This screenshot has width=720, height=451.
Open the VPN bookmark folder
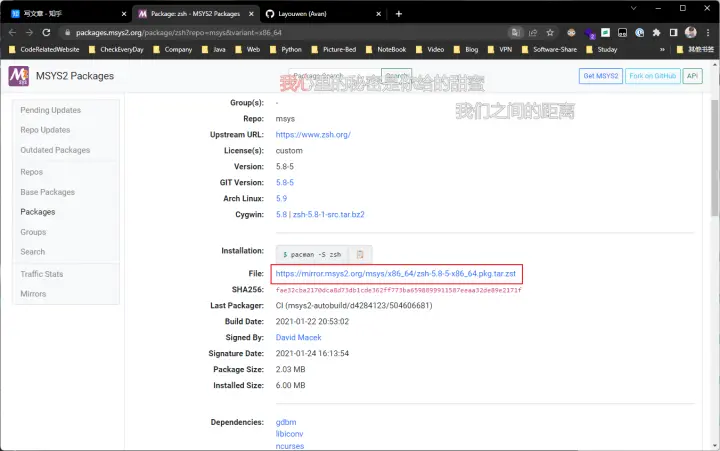click(x=500, y=50)
